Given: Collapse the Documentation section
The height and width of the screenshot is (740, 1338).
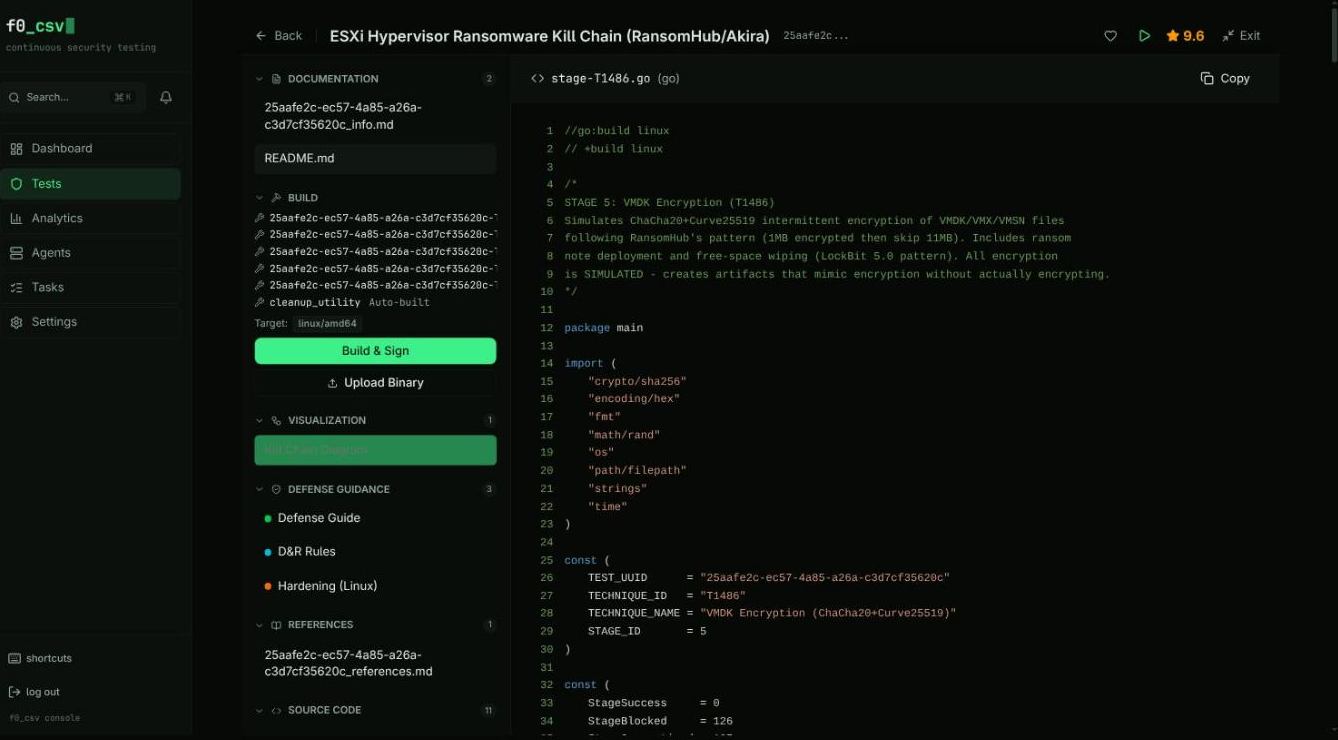Looking at the screenshot, I should tap(260, 79).
